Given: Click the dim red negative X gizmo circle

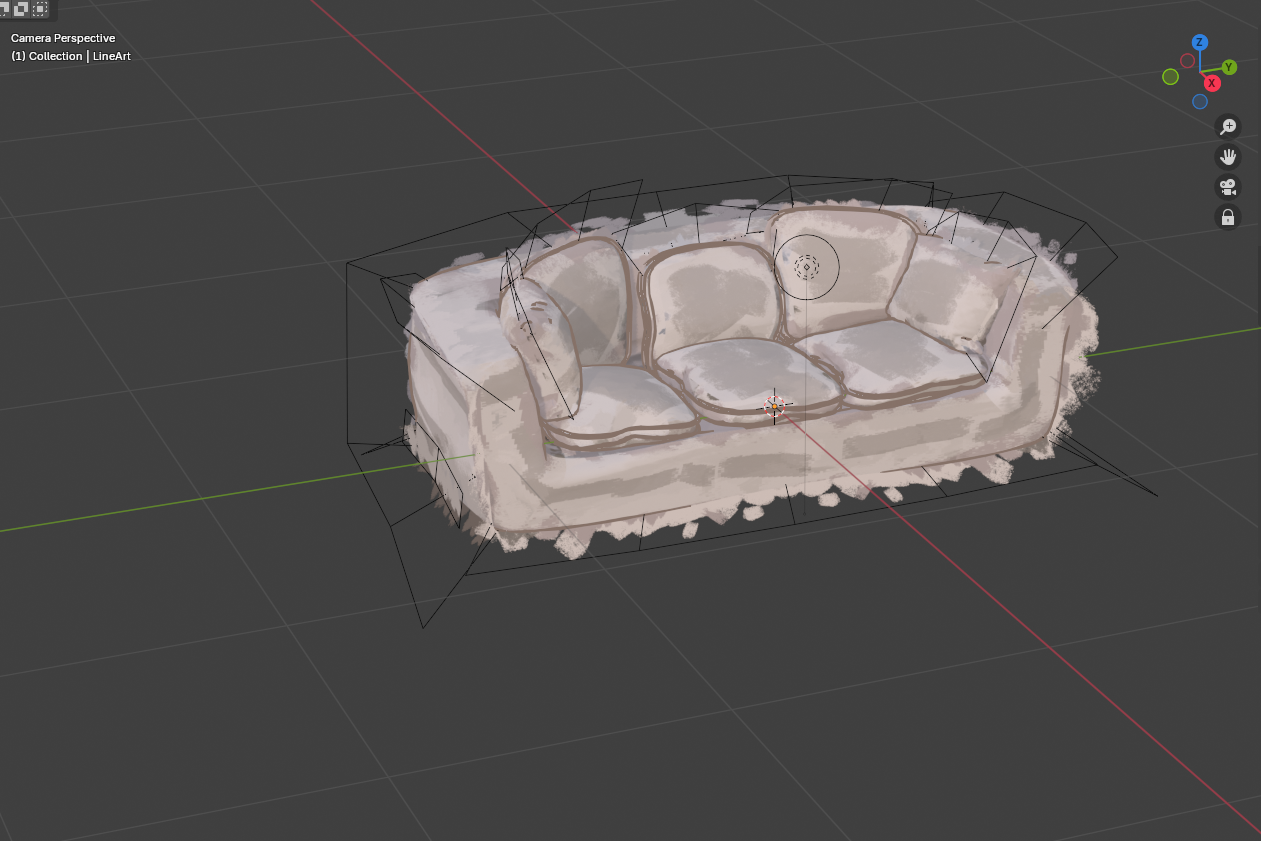Looking at the screenshot, I should pyautogui.click(x=1187, y=61).
